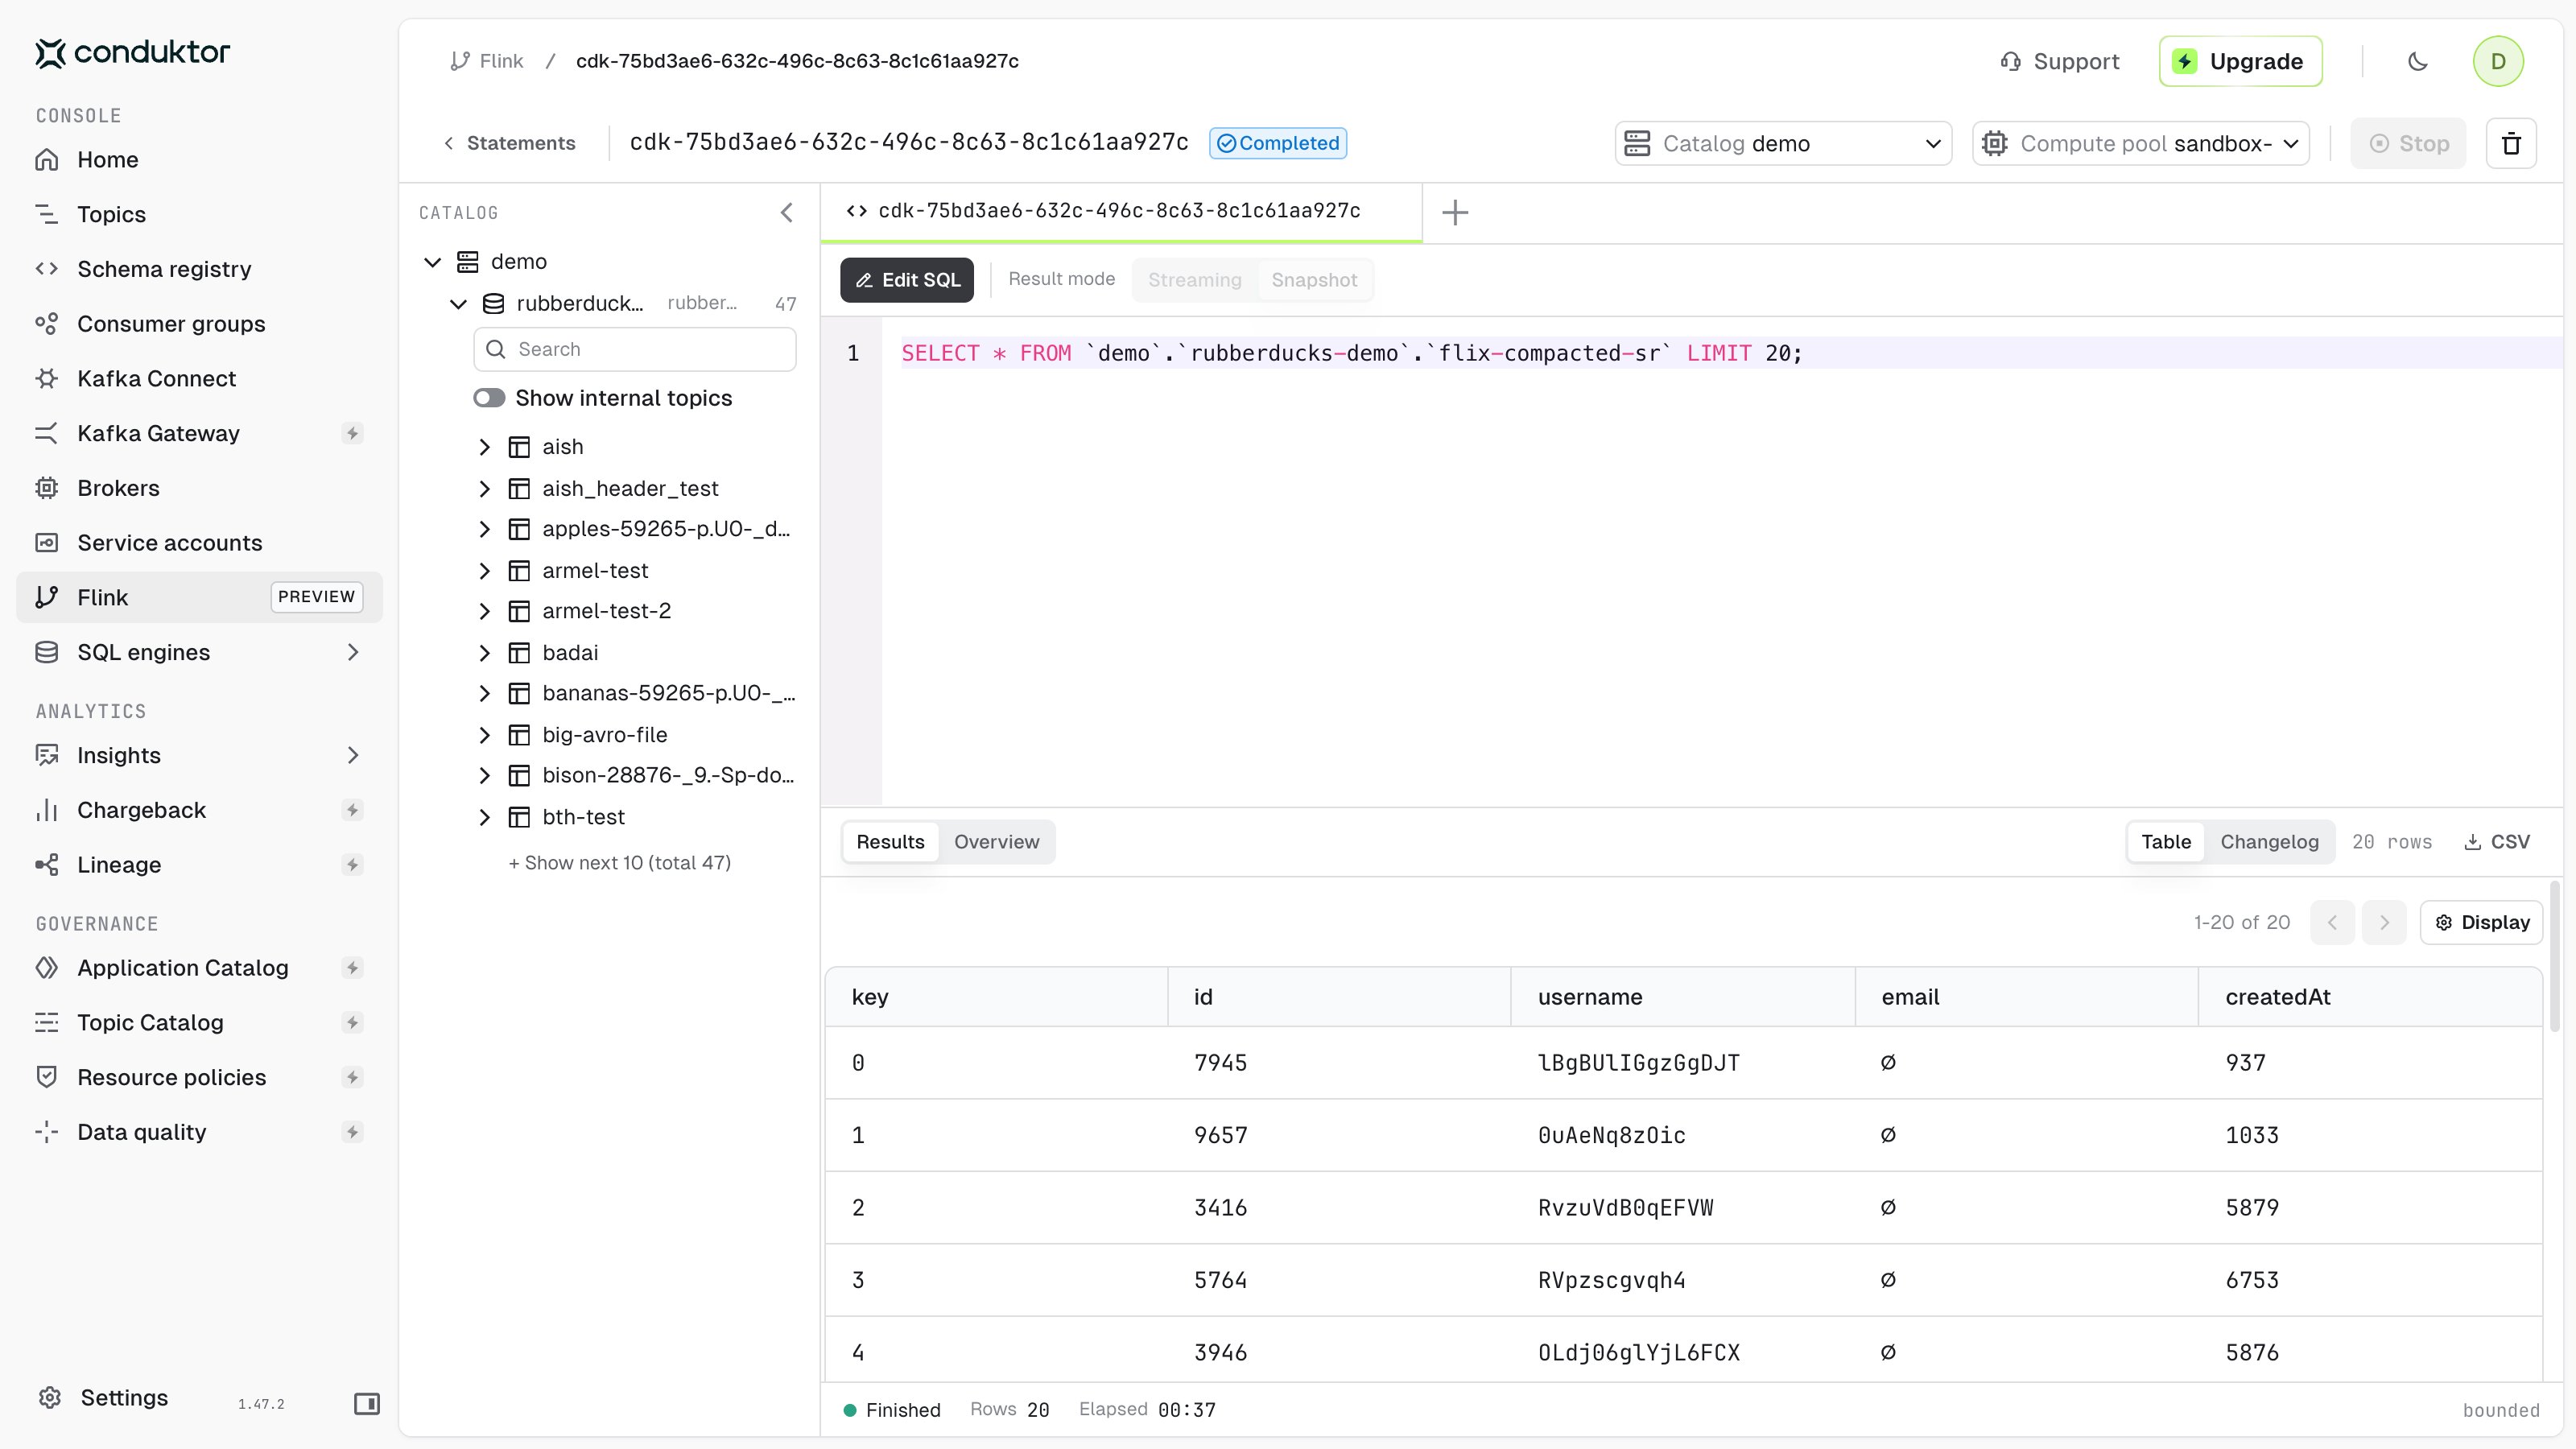Open the Data quality icon
Viewport: 2576px width, 1449px height.
point(47,1132)
